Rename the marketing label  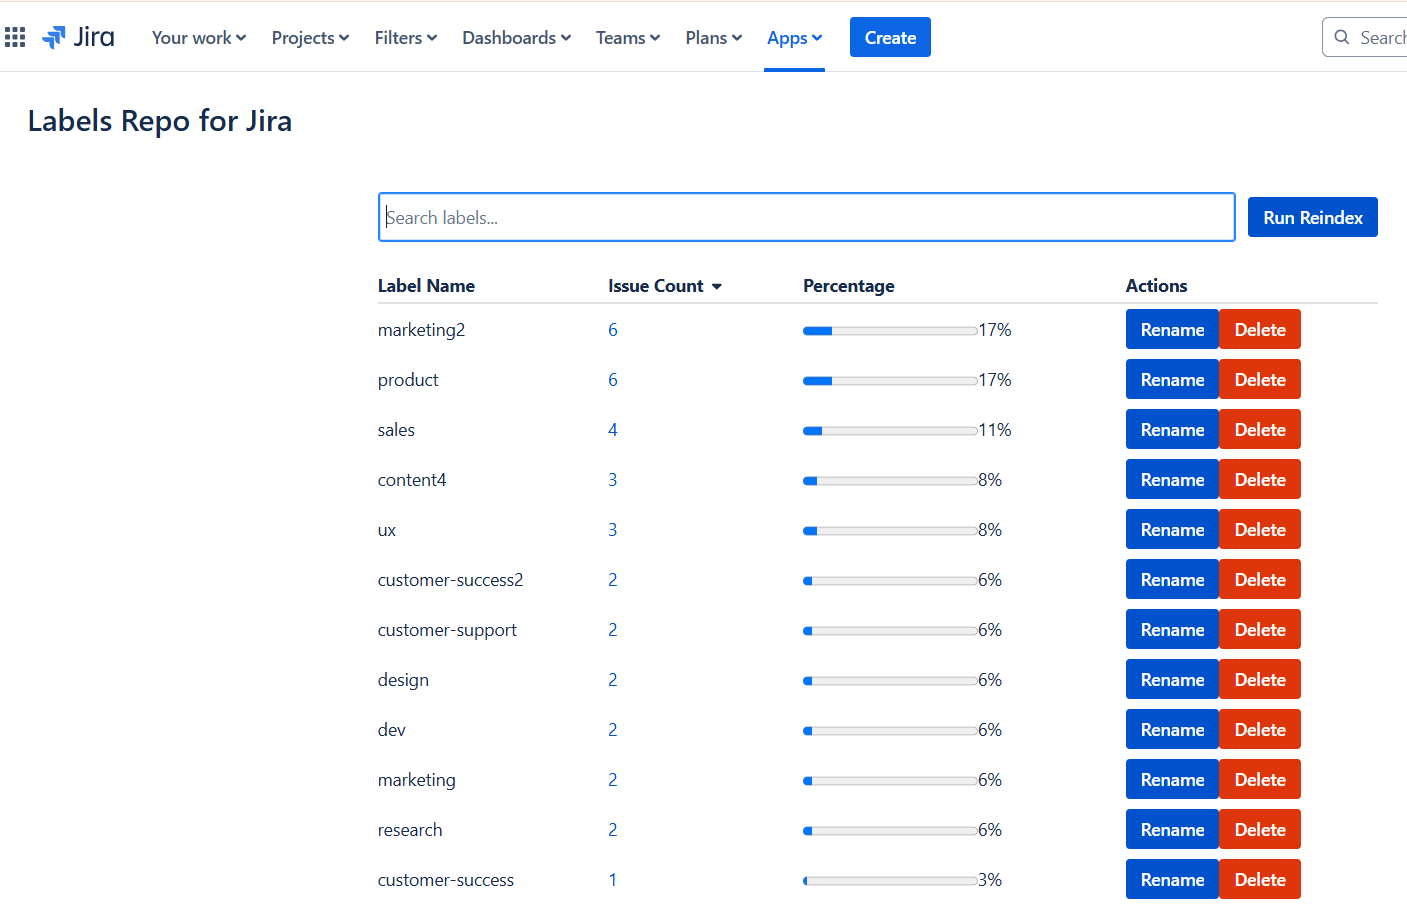[1172, 779]
